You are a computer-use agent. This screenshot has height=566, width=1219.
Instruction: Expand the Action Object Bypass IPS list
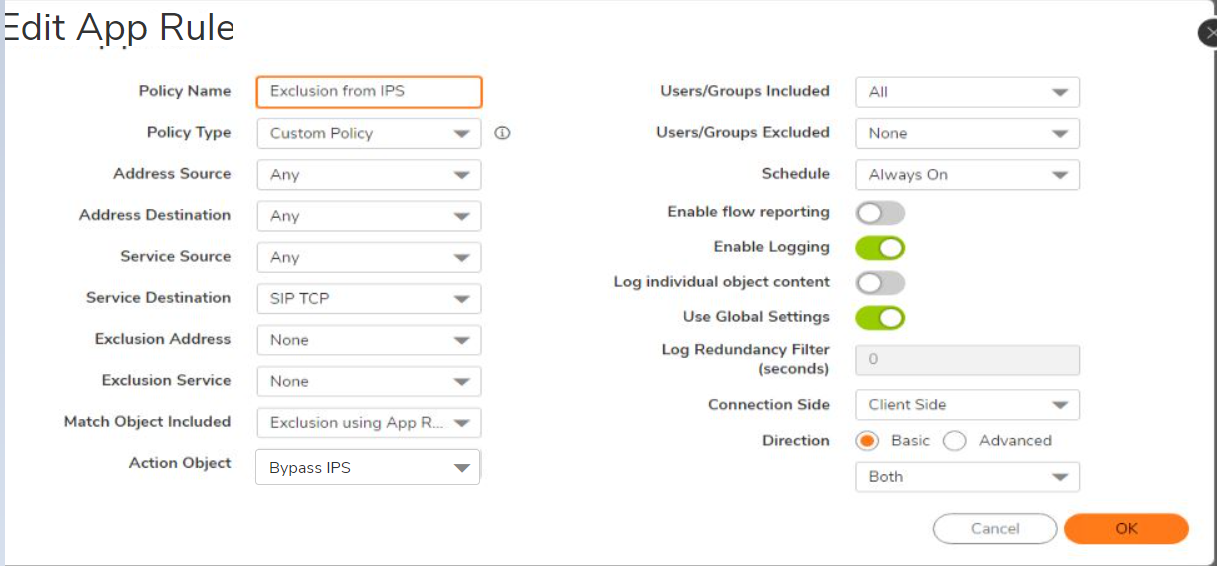[x=368, y=468]
